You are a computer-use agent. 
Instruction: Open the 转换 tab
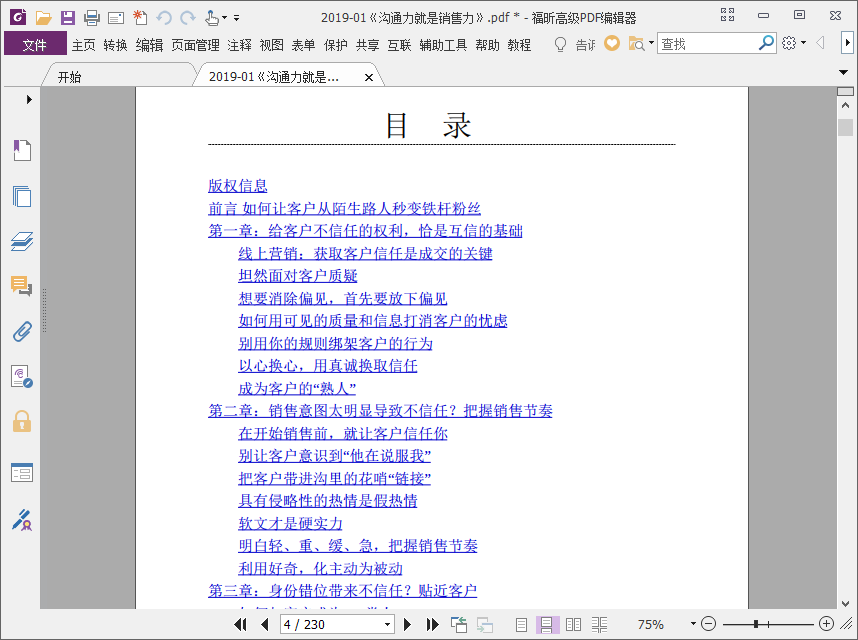point(115,45)
